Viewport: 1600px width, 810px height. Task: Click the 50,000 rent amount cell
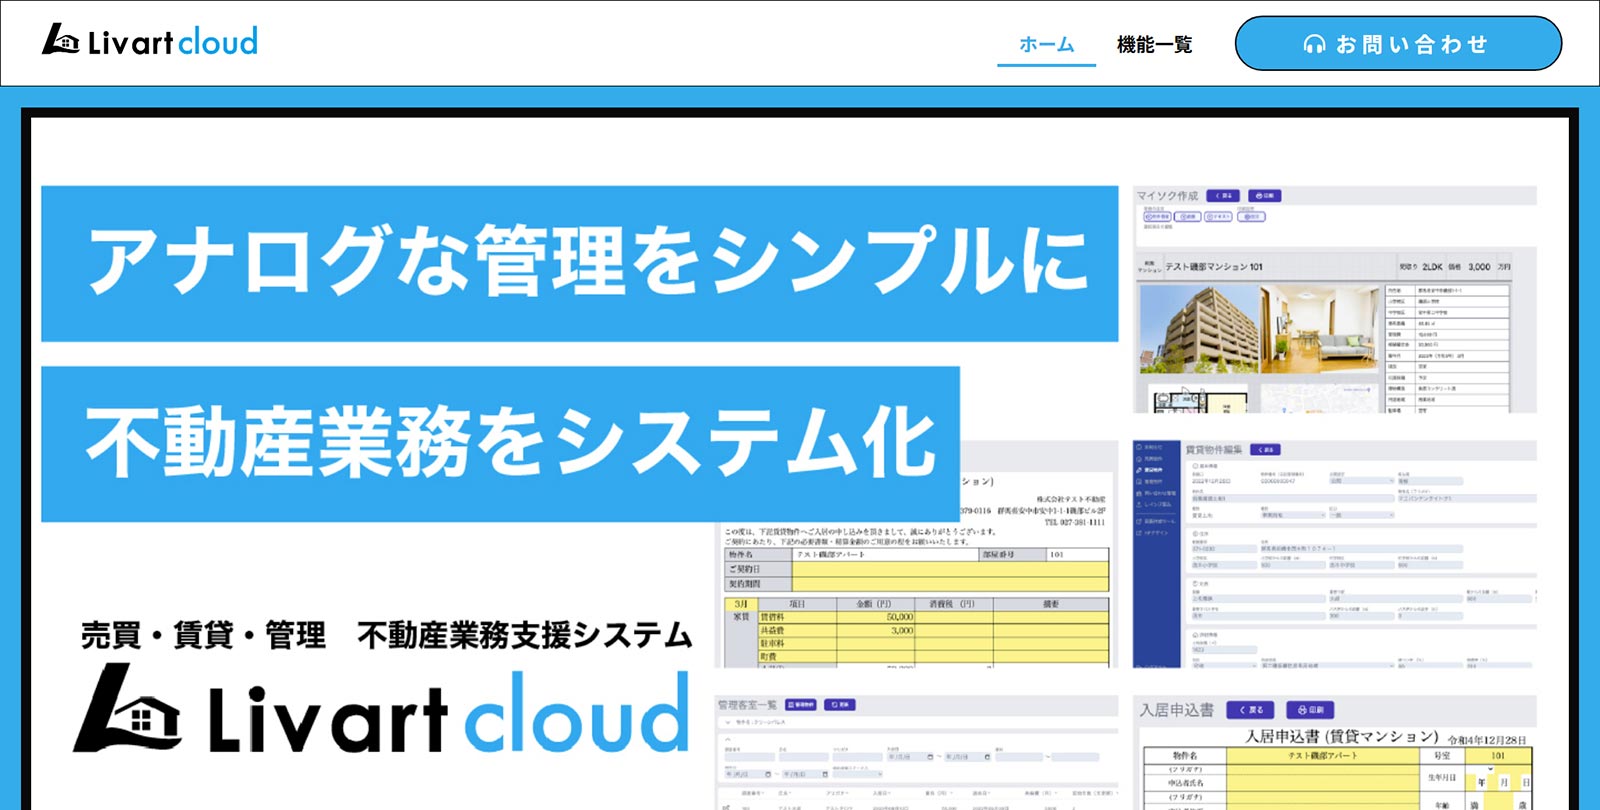pos(874,618)
